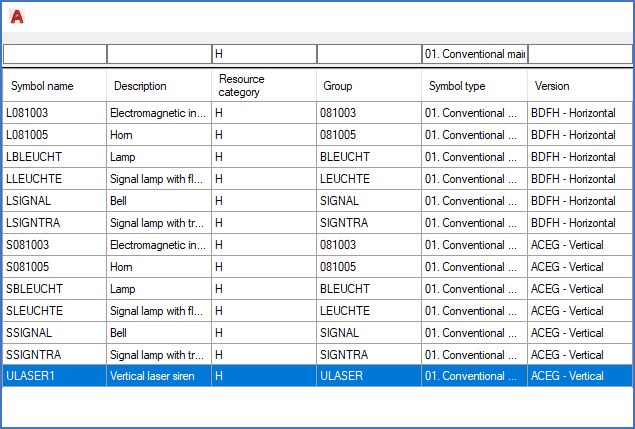635x429 pixels.
Task: Click Horn description in the L081005 row
Action: pyautogui.click(x=159, y=135)
